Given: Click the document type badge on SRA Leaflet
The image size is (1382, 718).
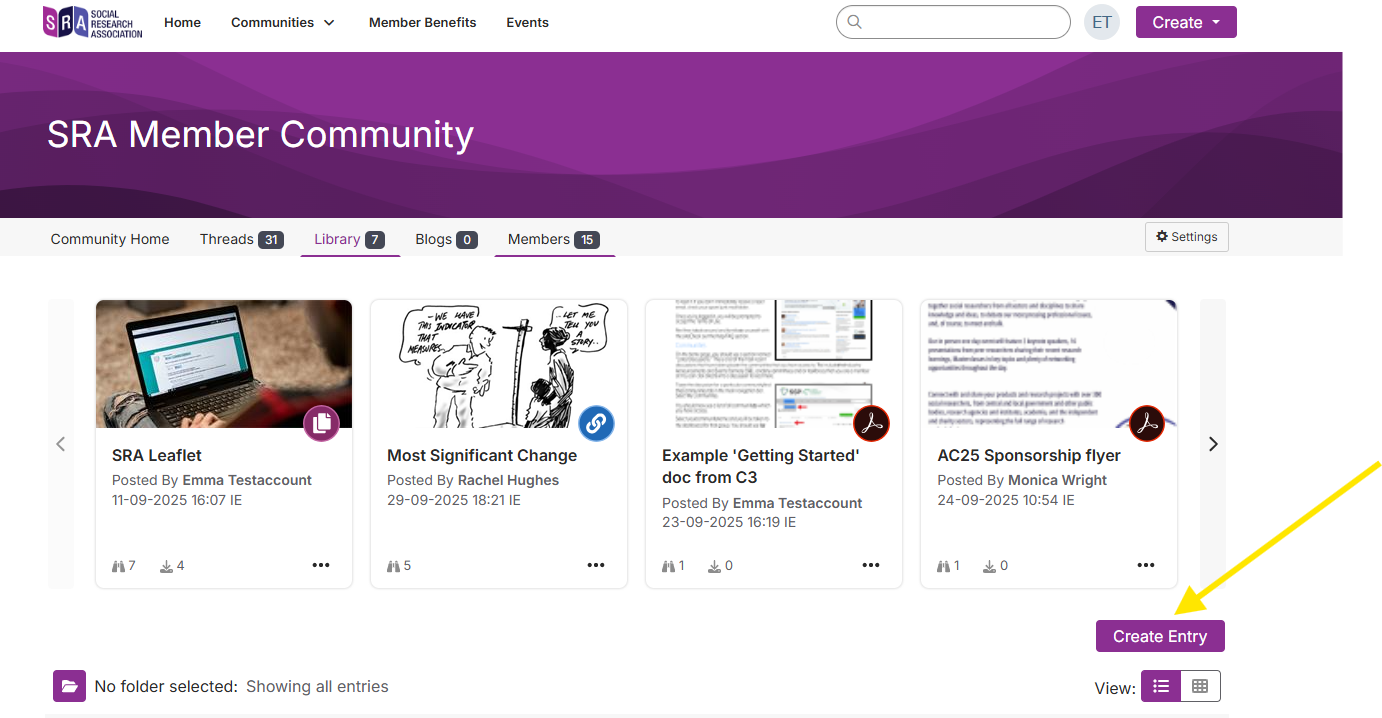Looking at the screenshot, I should tap(322, 423).
